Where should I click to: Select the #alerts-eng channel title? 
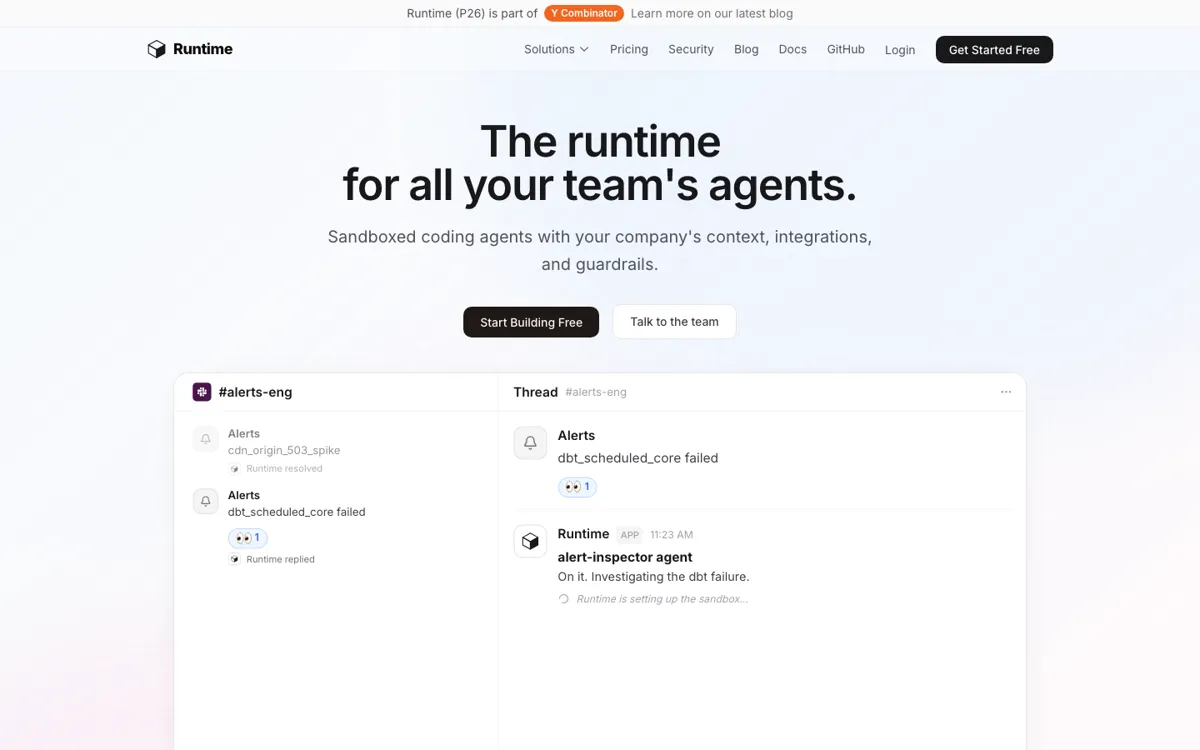point(255,392)
